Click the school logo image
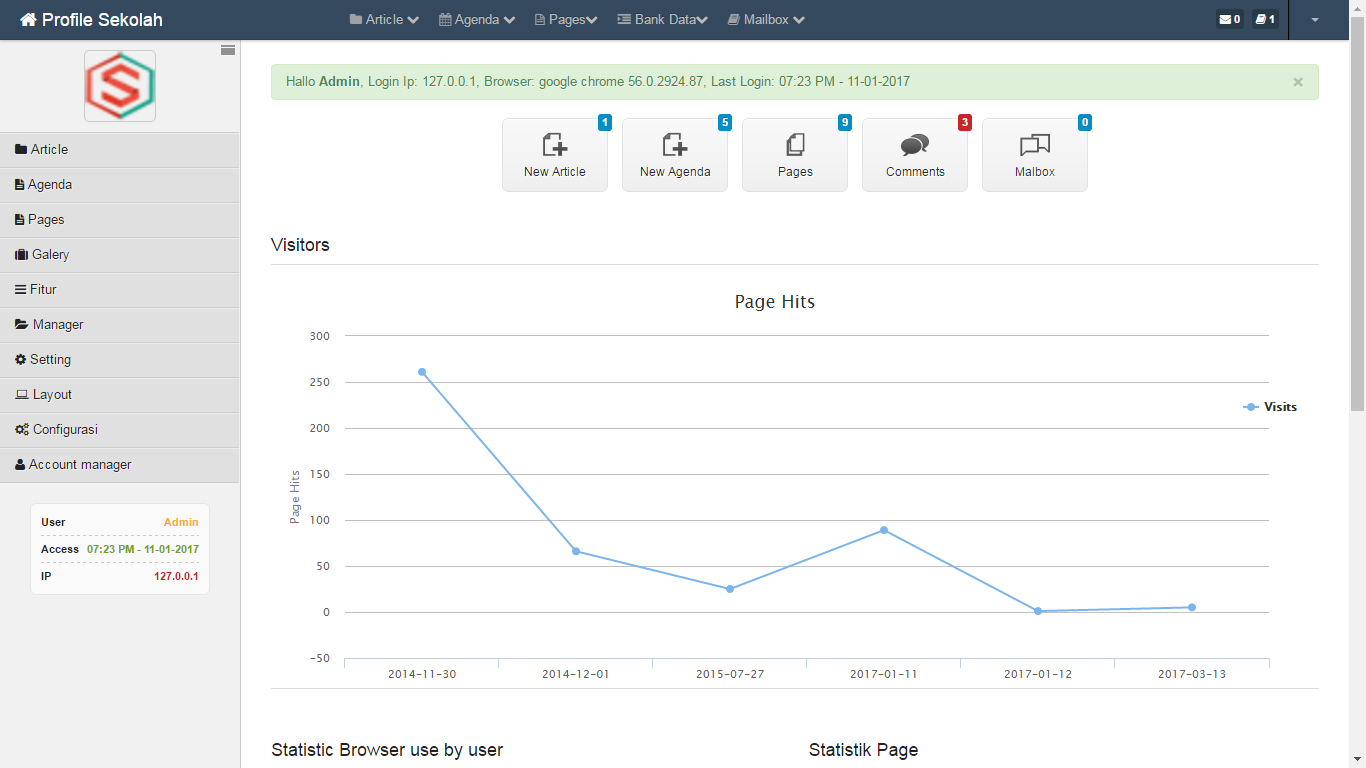1366x768 pixels. [x=120, y=86]
